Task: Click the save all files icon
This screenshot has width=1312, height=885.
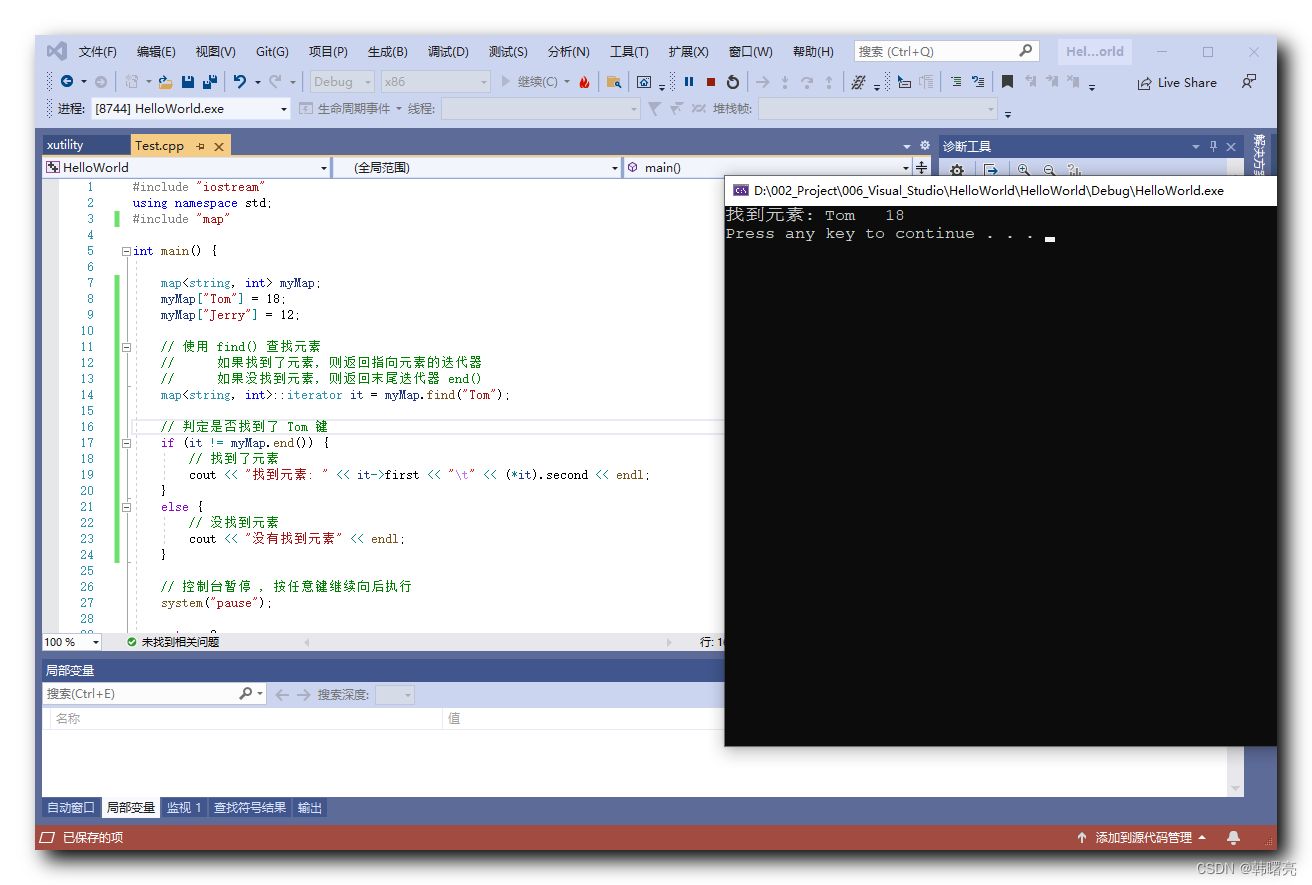Action: tap(210, 82)
